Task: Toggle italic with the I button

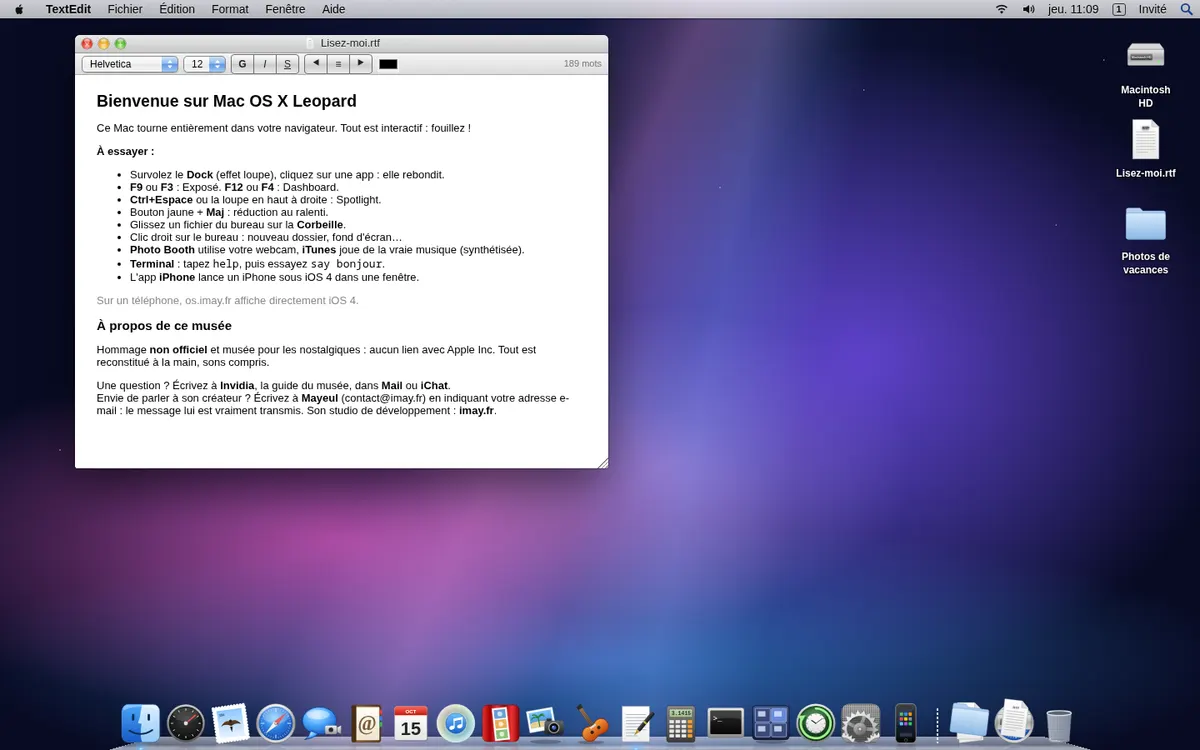Action: [x=265, y=64]
